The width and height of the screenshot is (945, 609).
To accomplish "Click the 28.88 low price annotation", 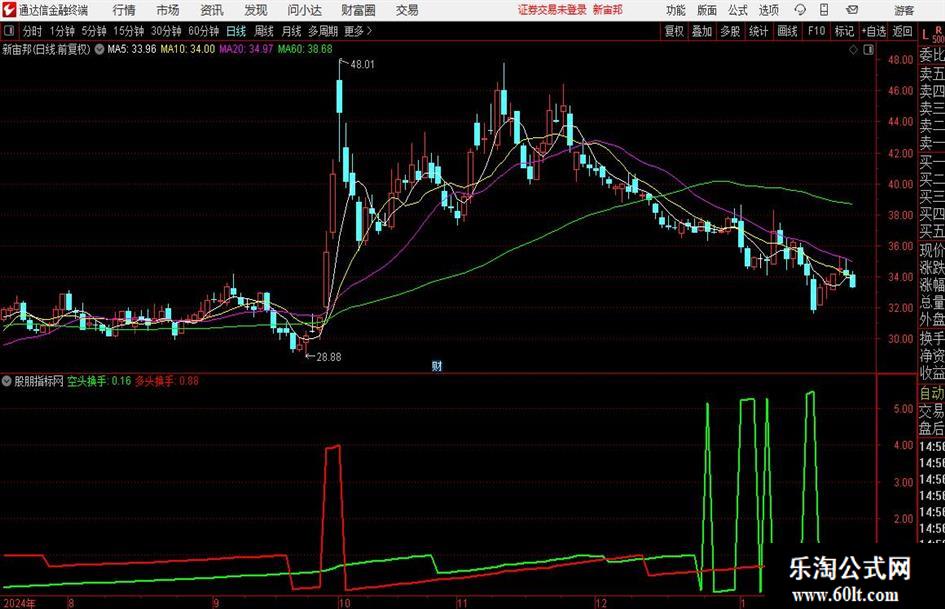I will coord(328,357).
